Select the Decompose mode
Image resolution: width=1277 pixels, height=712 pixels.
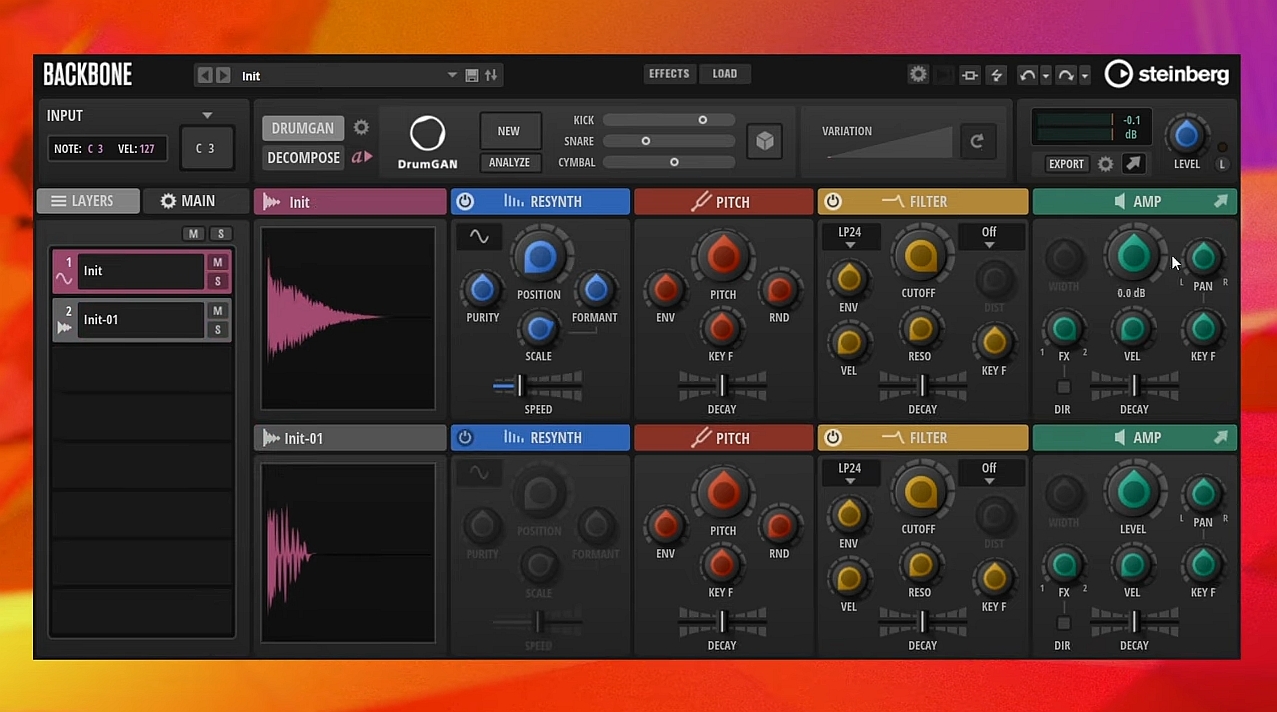point(304,157)
